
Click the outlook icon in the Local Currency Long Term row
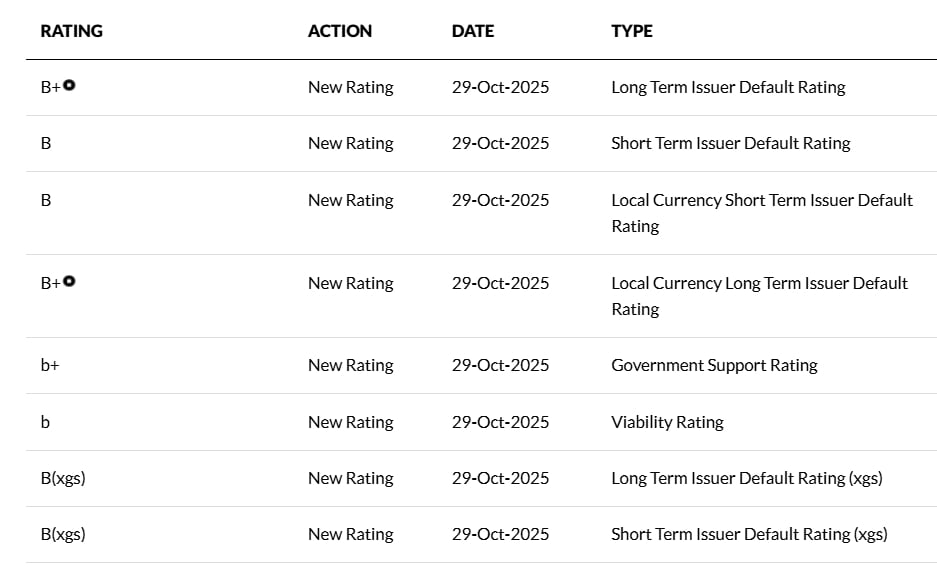69,281
